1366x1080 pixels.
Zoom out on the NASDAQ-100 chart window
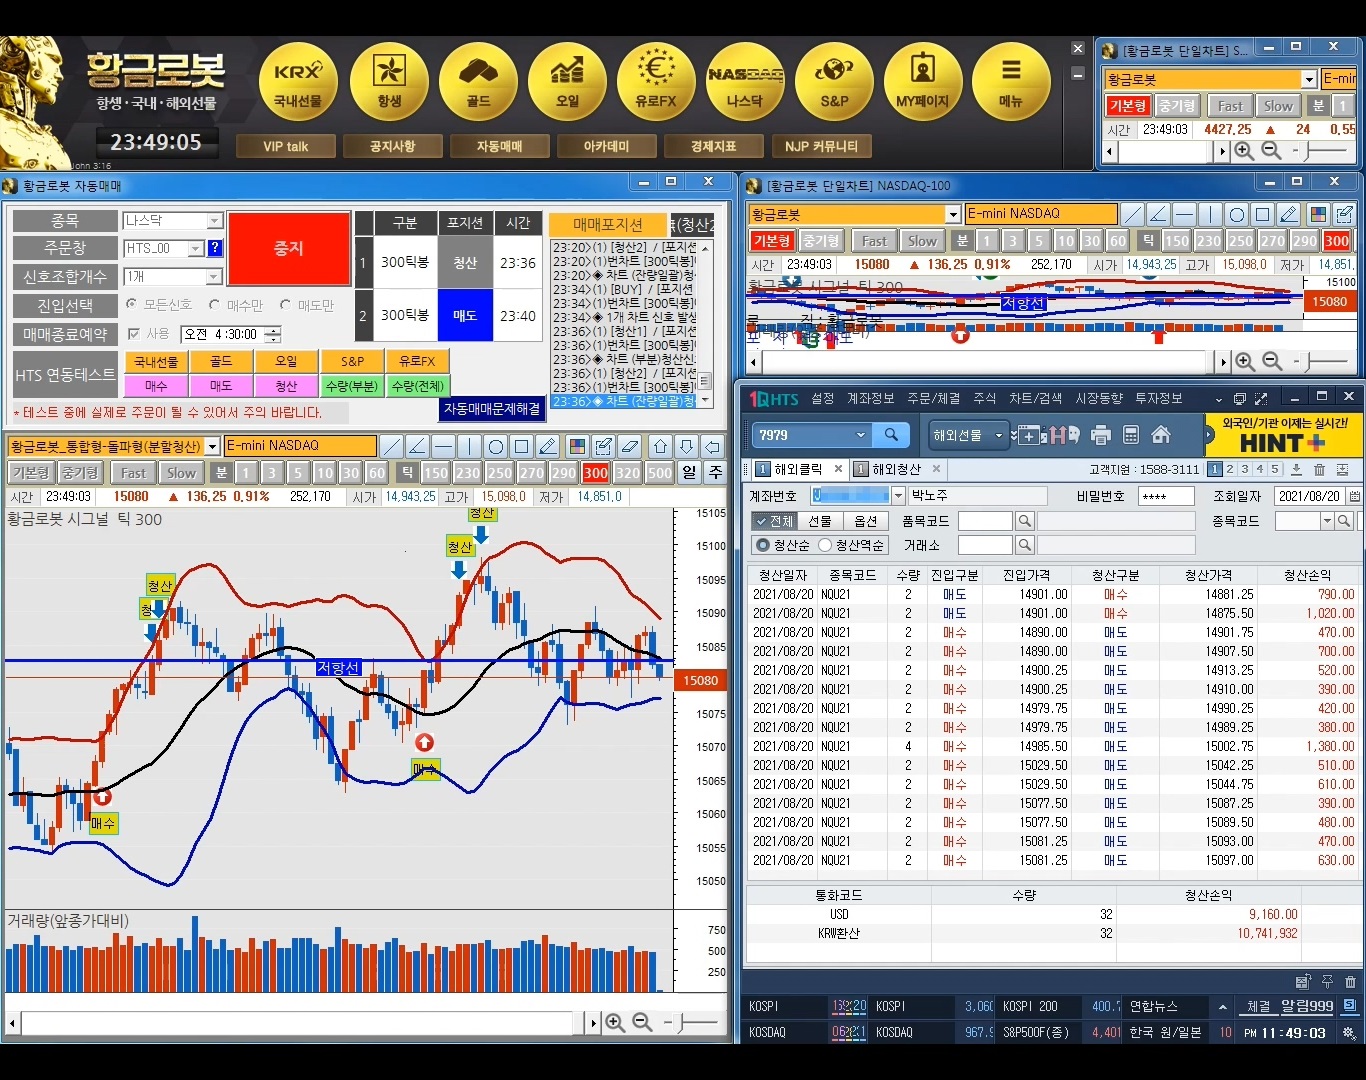[1272, 361]
